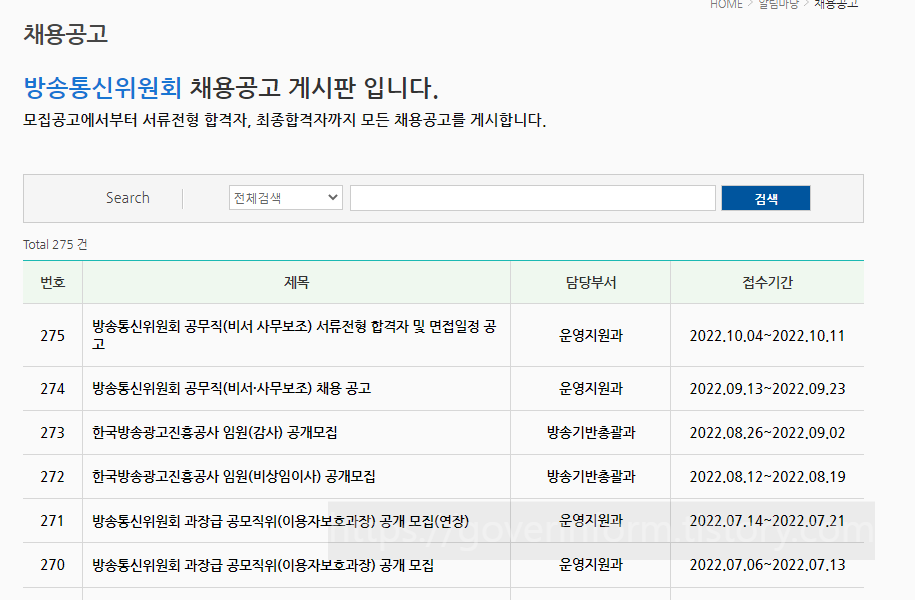Open post 275 서류전형 합격자 및 면접일정 공고
The height and width of the screenshot is (600, 915).
(x=294, y=335)
